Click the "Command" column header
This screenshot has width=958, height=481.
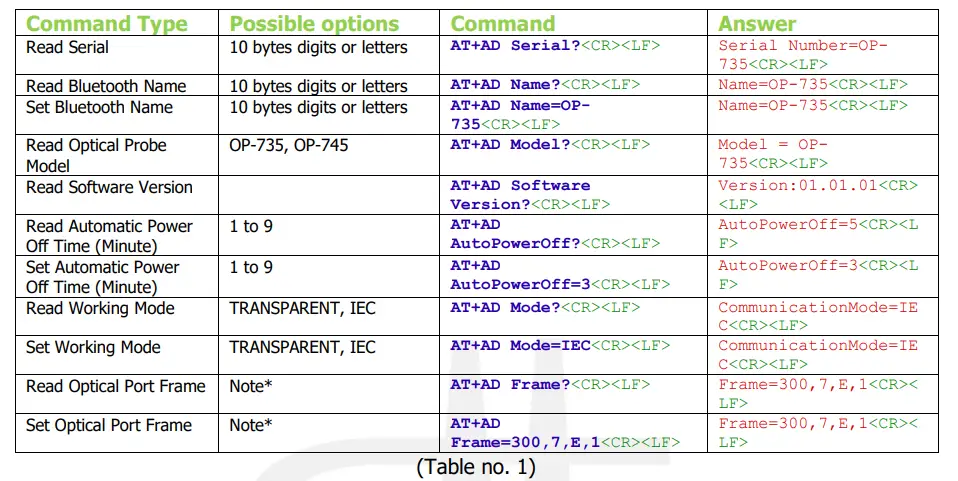tap(503, 24)
